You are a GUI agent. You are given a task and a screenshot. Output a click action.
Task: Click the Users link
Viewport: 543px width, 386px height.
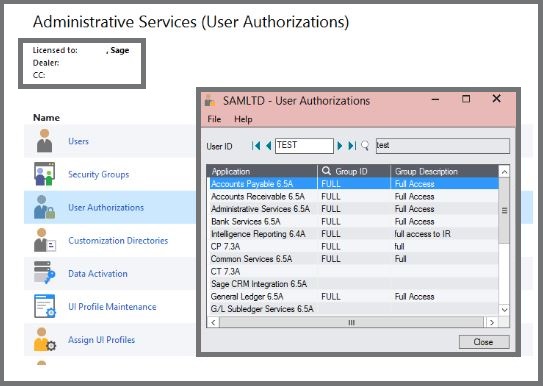(78, 141)
